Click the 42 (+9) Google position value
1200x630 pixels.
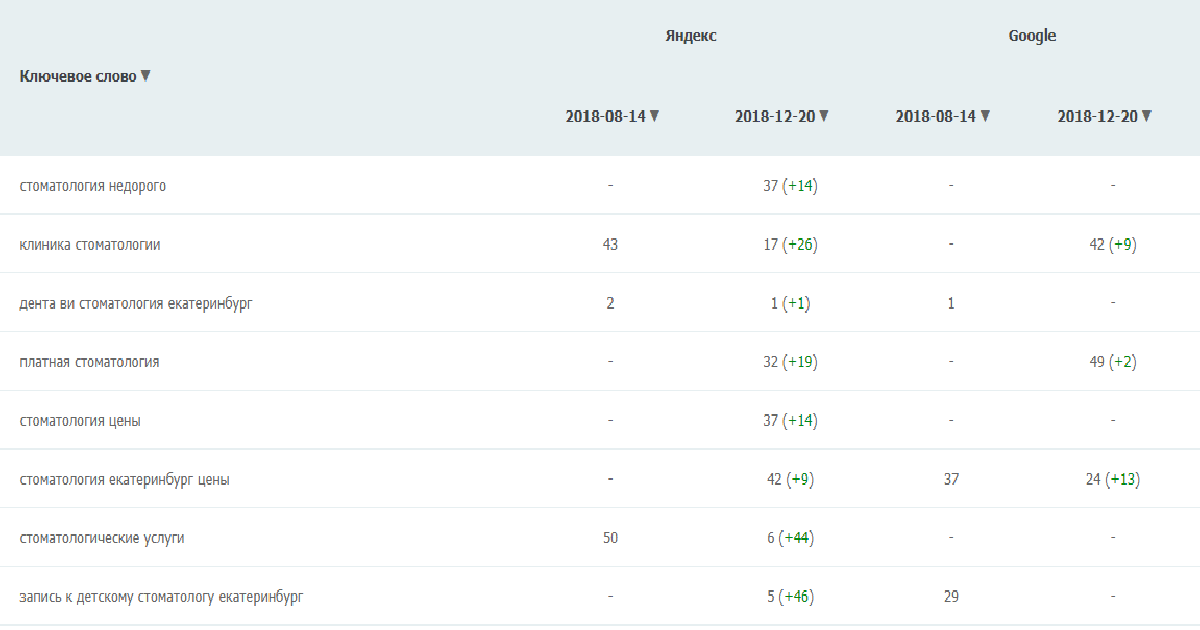tap(1112, 245)
